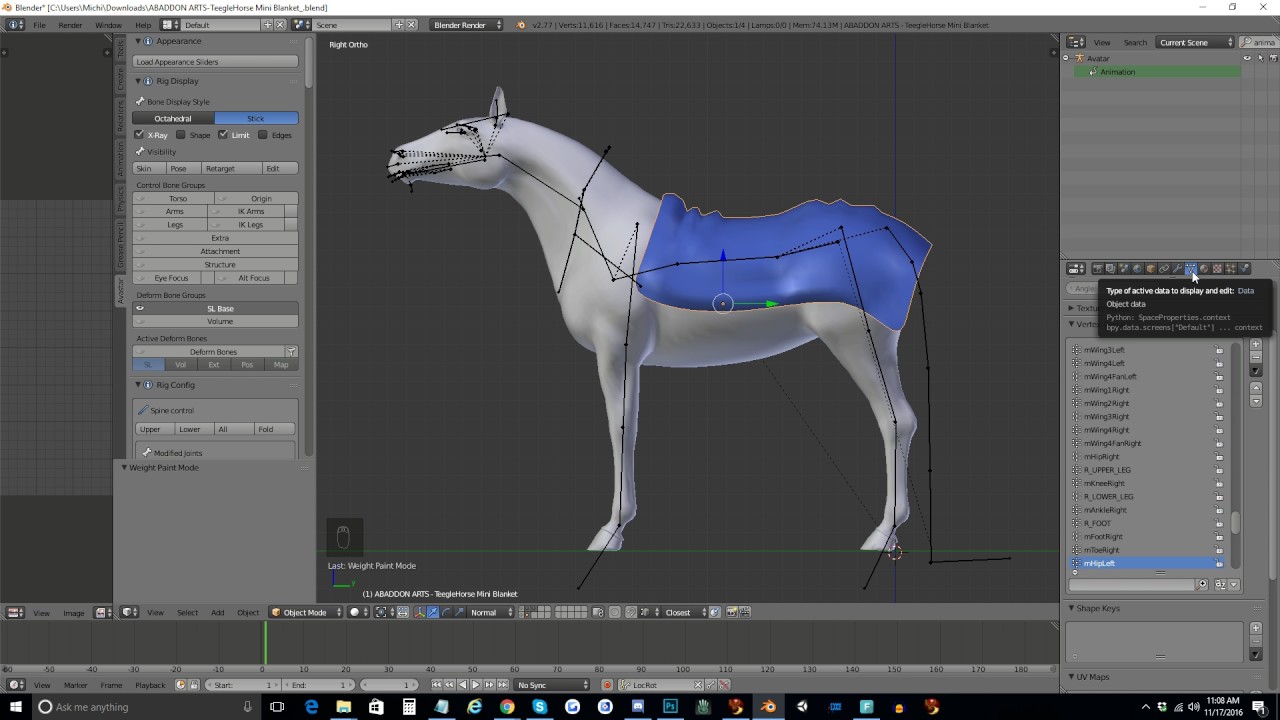Toggle the Limit checkbox
The height and width of the screenshot is (720, 1280).
tap(223, 135)
